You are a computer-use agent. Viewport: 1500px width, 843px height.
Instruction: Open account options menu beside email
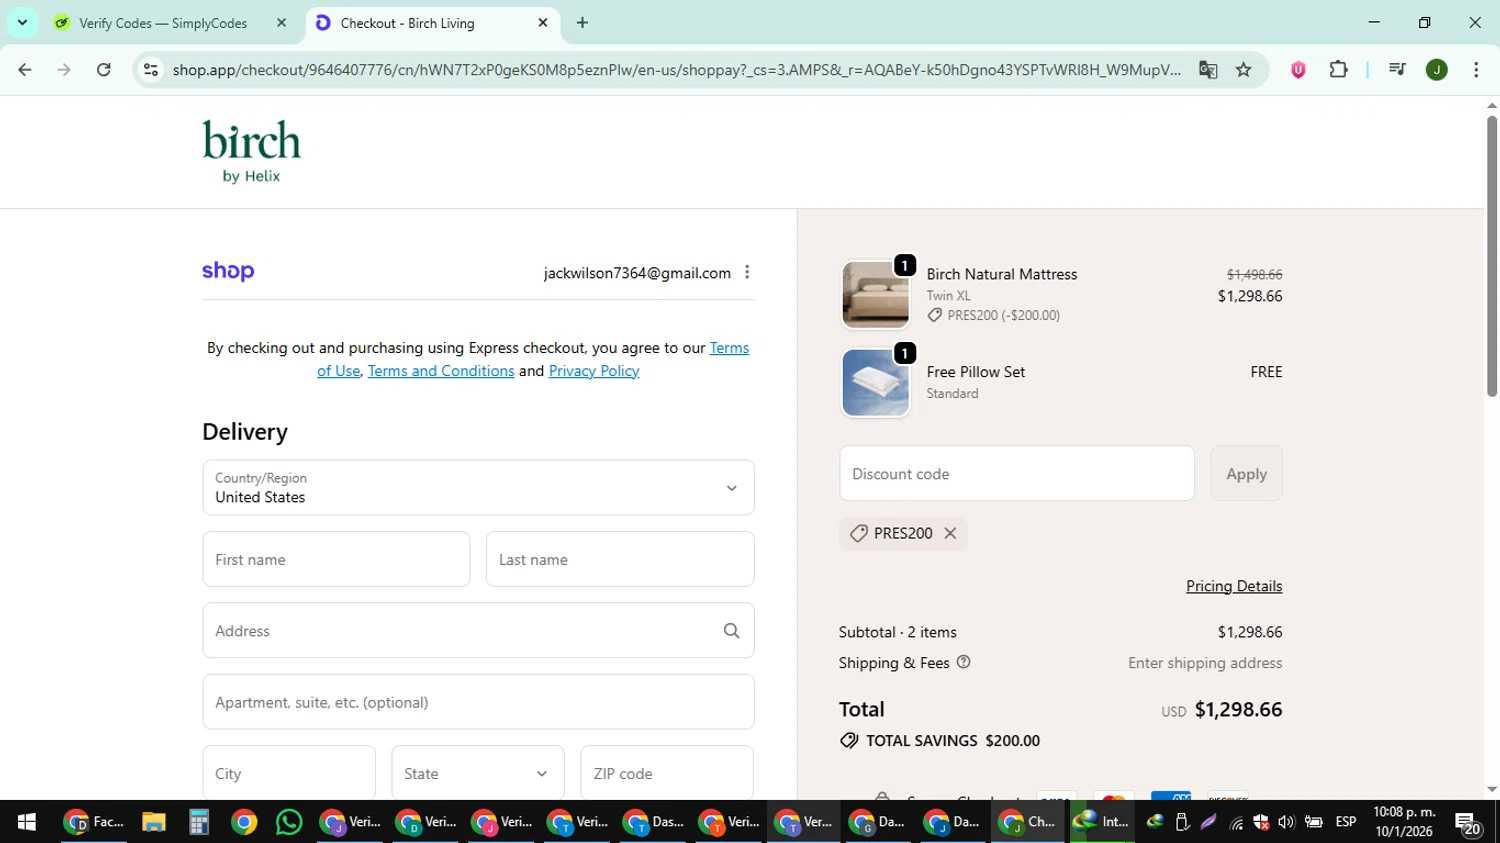(x=747, y=272)
